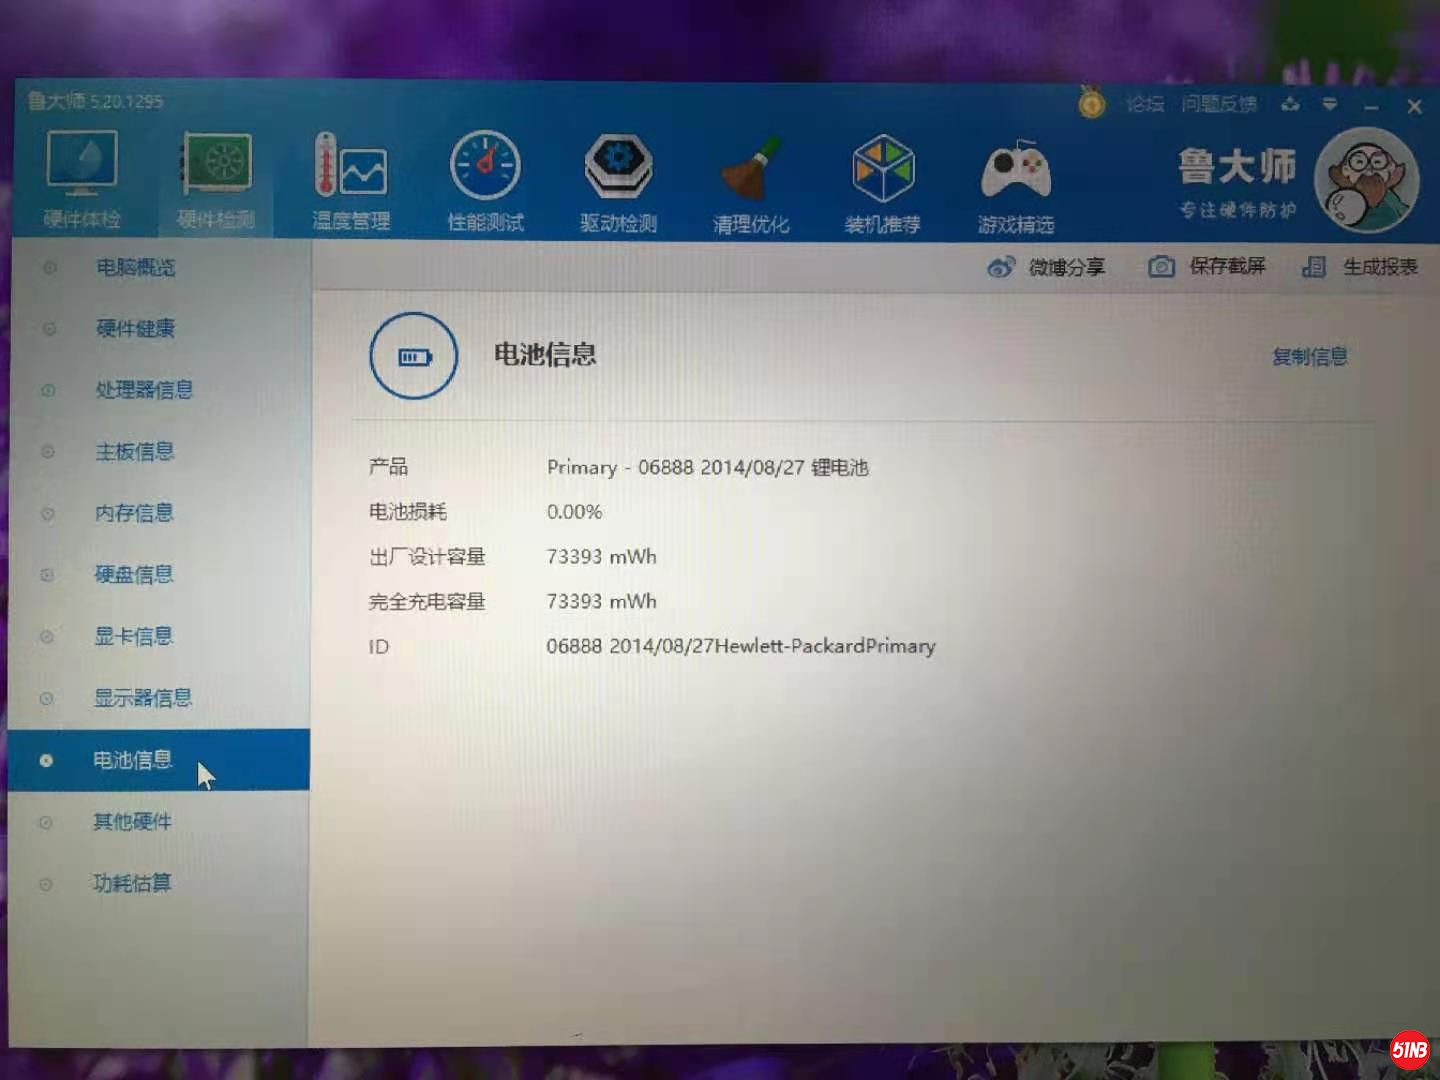Open the 硬件体检 hardware checkup icon
1440x1080 pixels.
pos(82,177)
